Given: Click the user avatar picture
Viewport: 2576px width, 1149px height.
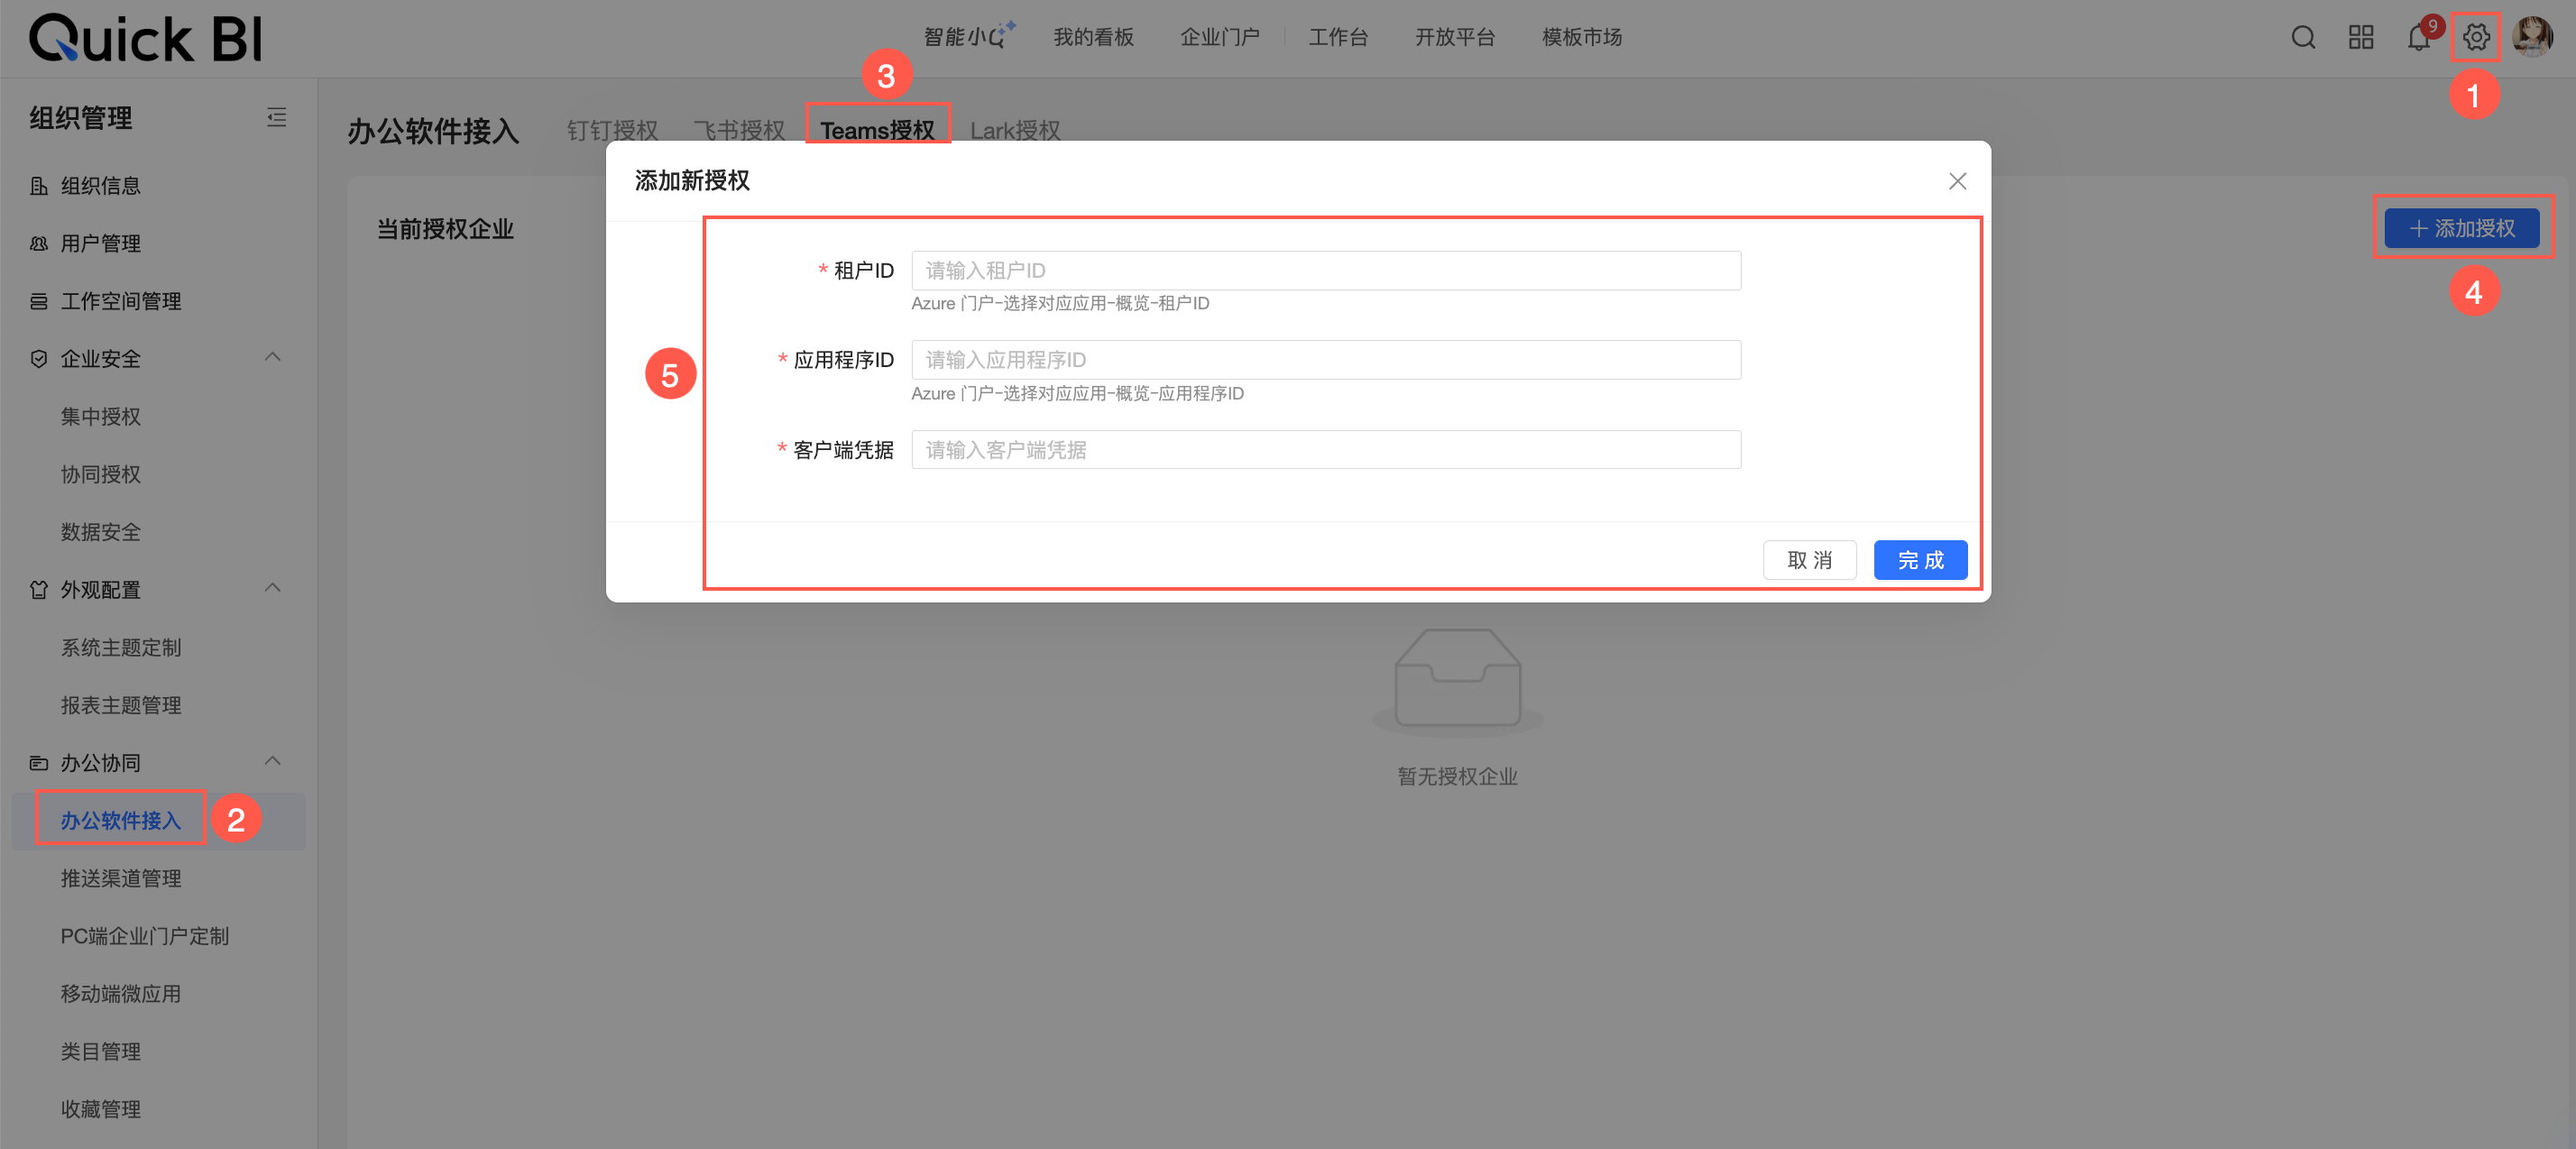Looking at the screenshot, I should 2532,38.
